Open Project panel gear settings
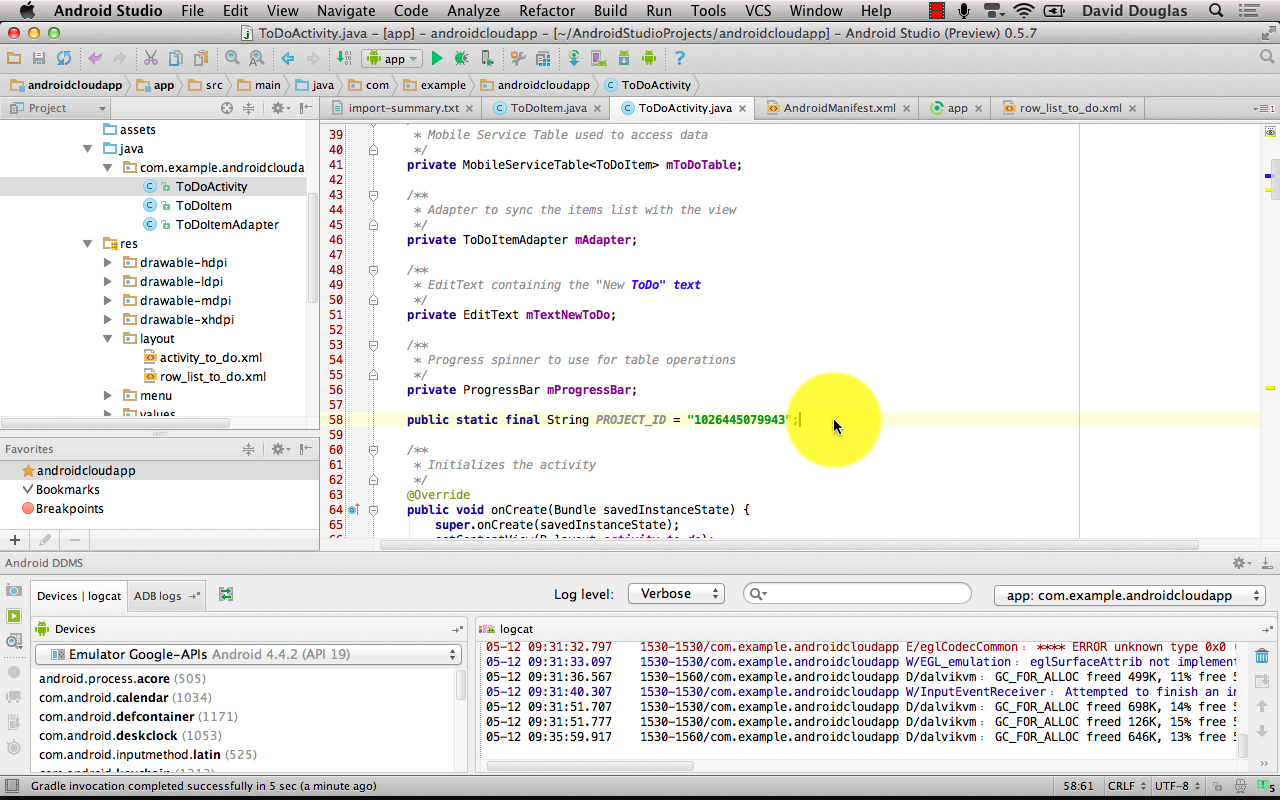The image size is (1280, 800). 280,108
